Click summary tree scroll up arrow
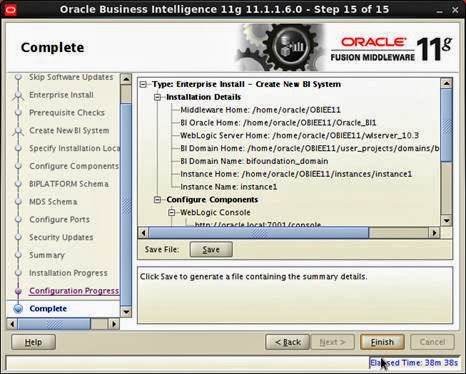 click(446, 83)
